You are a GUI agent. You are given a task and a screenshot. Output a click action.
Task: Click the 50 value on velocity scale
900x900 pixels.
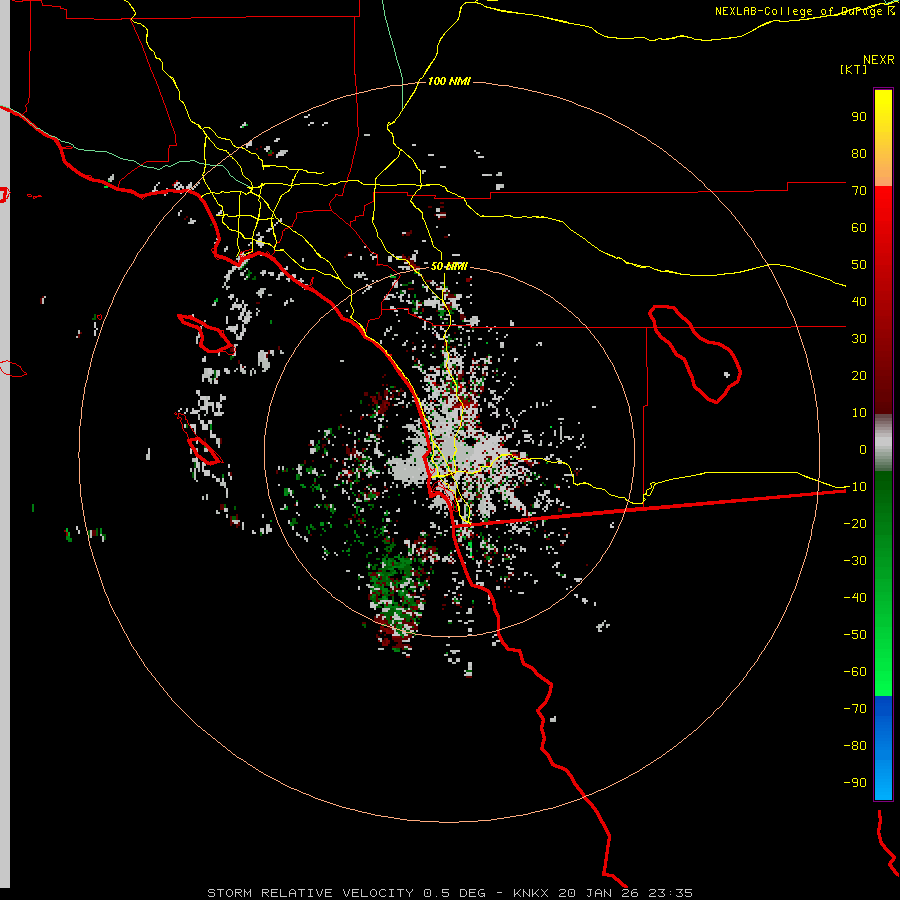(859, 265)
